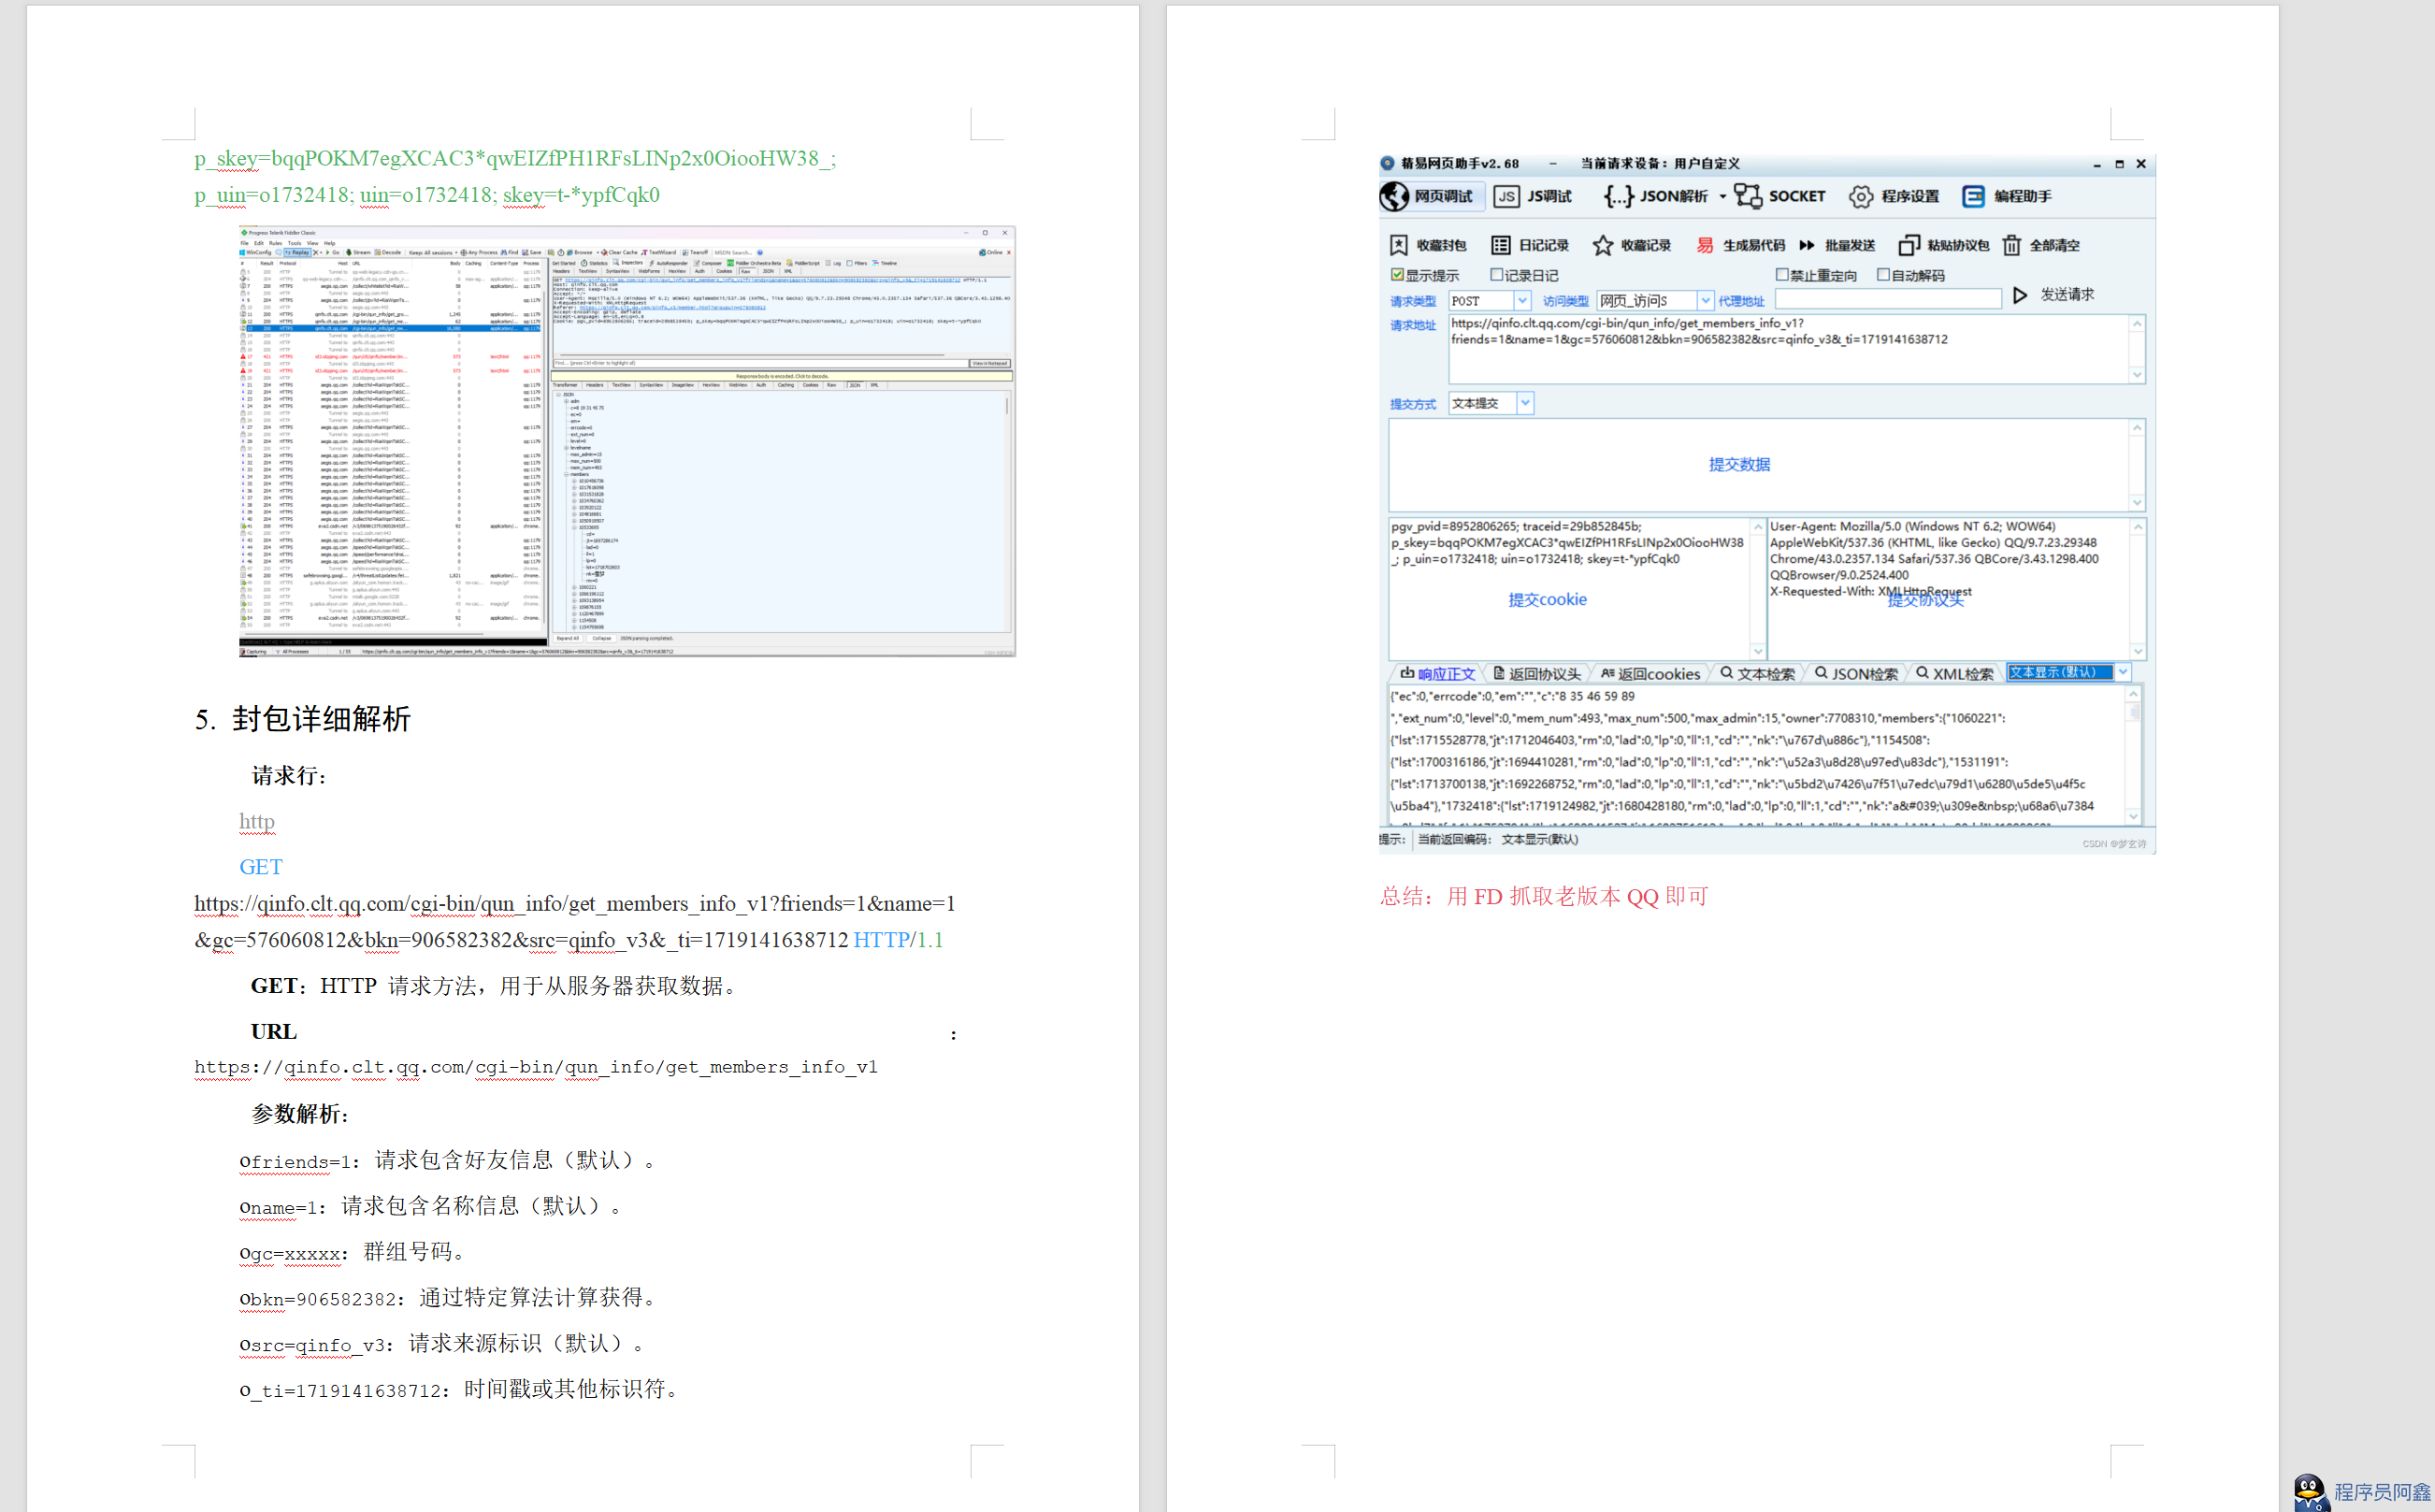Screen dimensions: 2435x1512
Task: Click the URL line ending get_members_info_v1
Action: coord(536,1067)
